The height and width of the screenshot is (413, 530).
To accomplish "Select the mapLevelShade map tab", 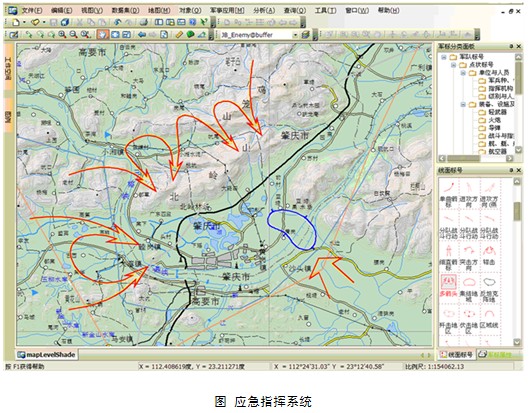I will (46, 355).
